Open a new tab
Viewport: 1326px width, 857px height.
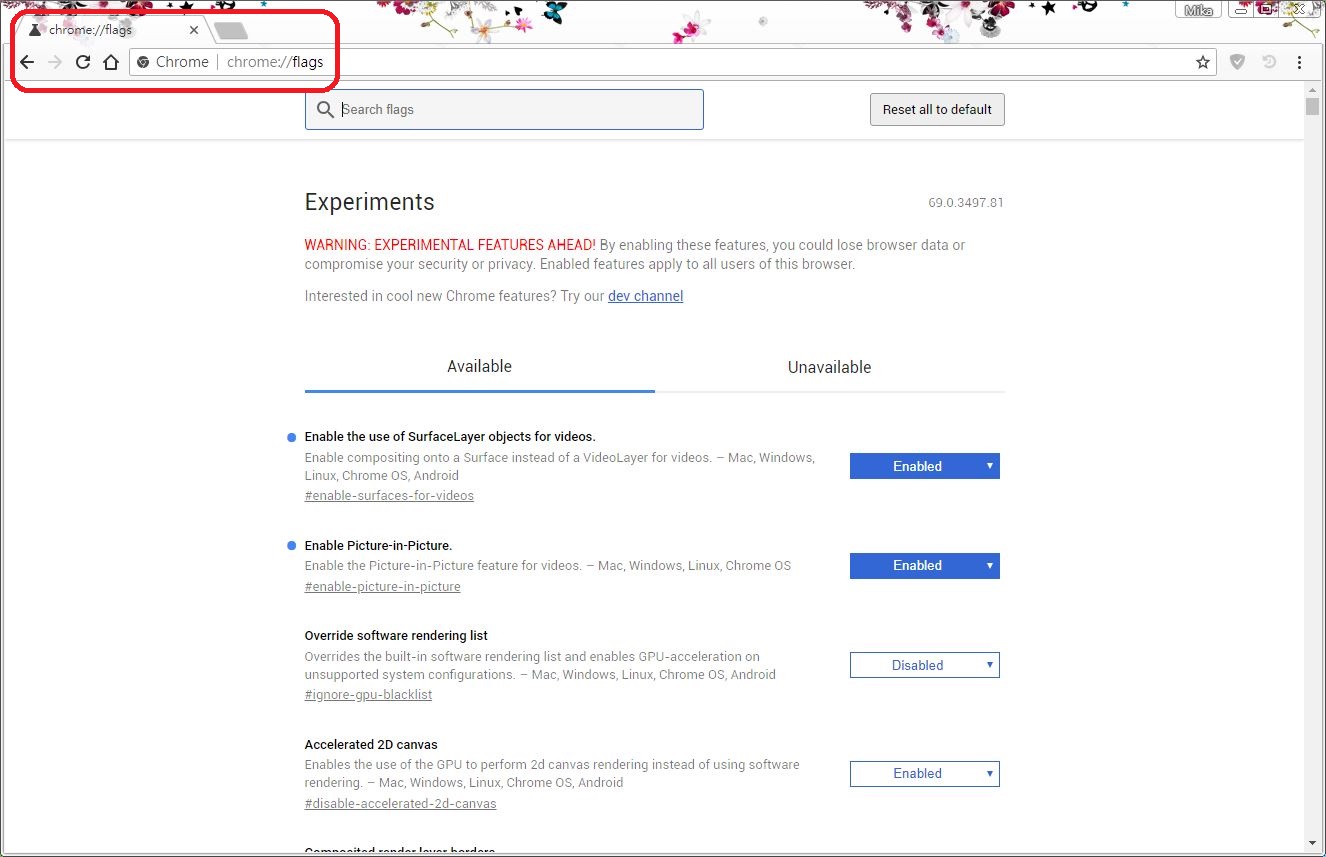pos(231,31)
